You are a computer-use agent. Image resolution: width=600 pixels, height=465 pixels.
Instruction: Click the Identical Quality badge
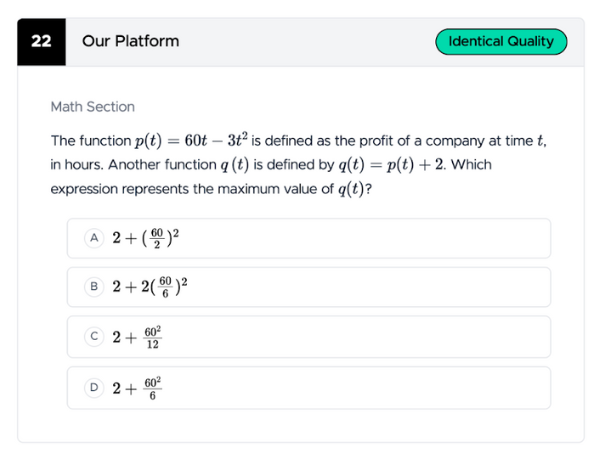click(501, 41)
